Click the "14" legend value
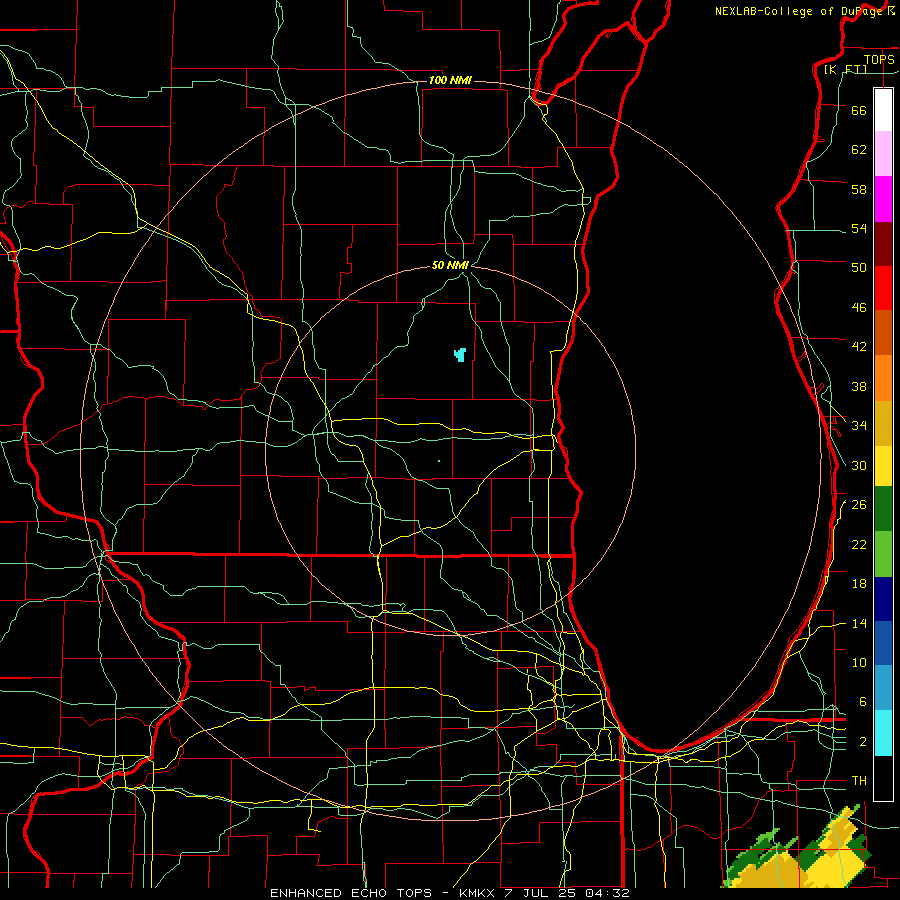The image size is (900, 900). point(859,623)
